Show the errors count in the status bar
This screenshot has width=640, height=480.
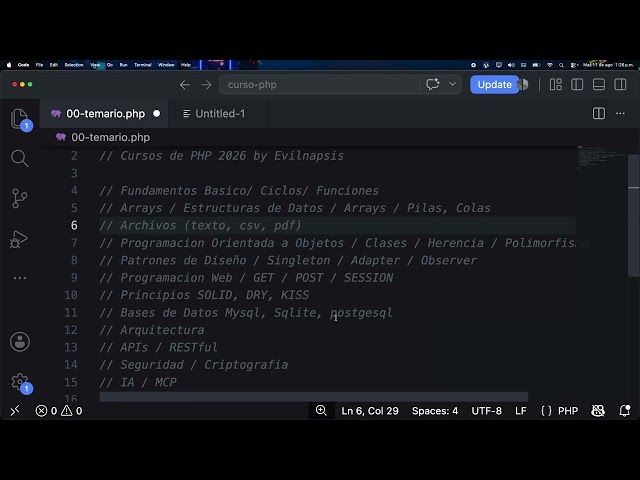pyautogui.click(x=46, y=411)
